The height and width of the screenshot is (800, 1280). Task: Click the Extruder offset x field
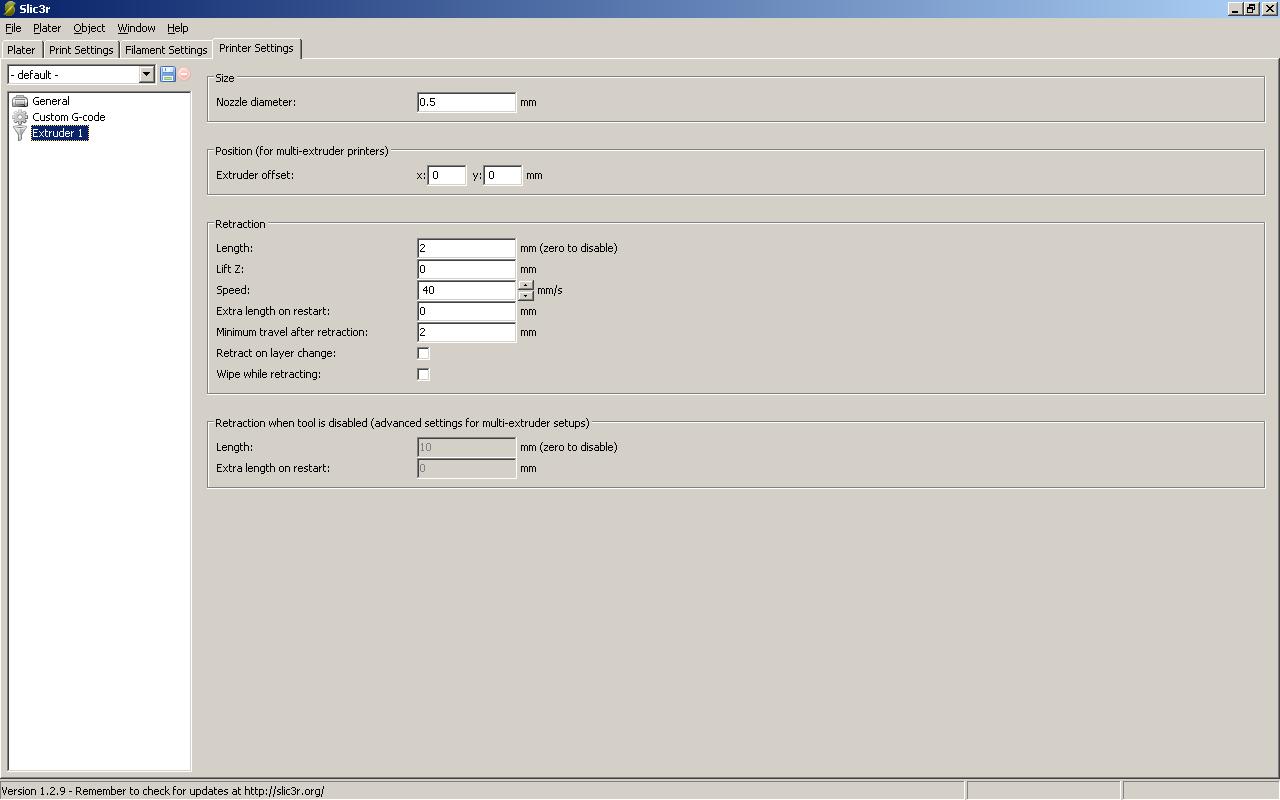pyautogui.click(x=447, y=175)
